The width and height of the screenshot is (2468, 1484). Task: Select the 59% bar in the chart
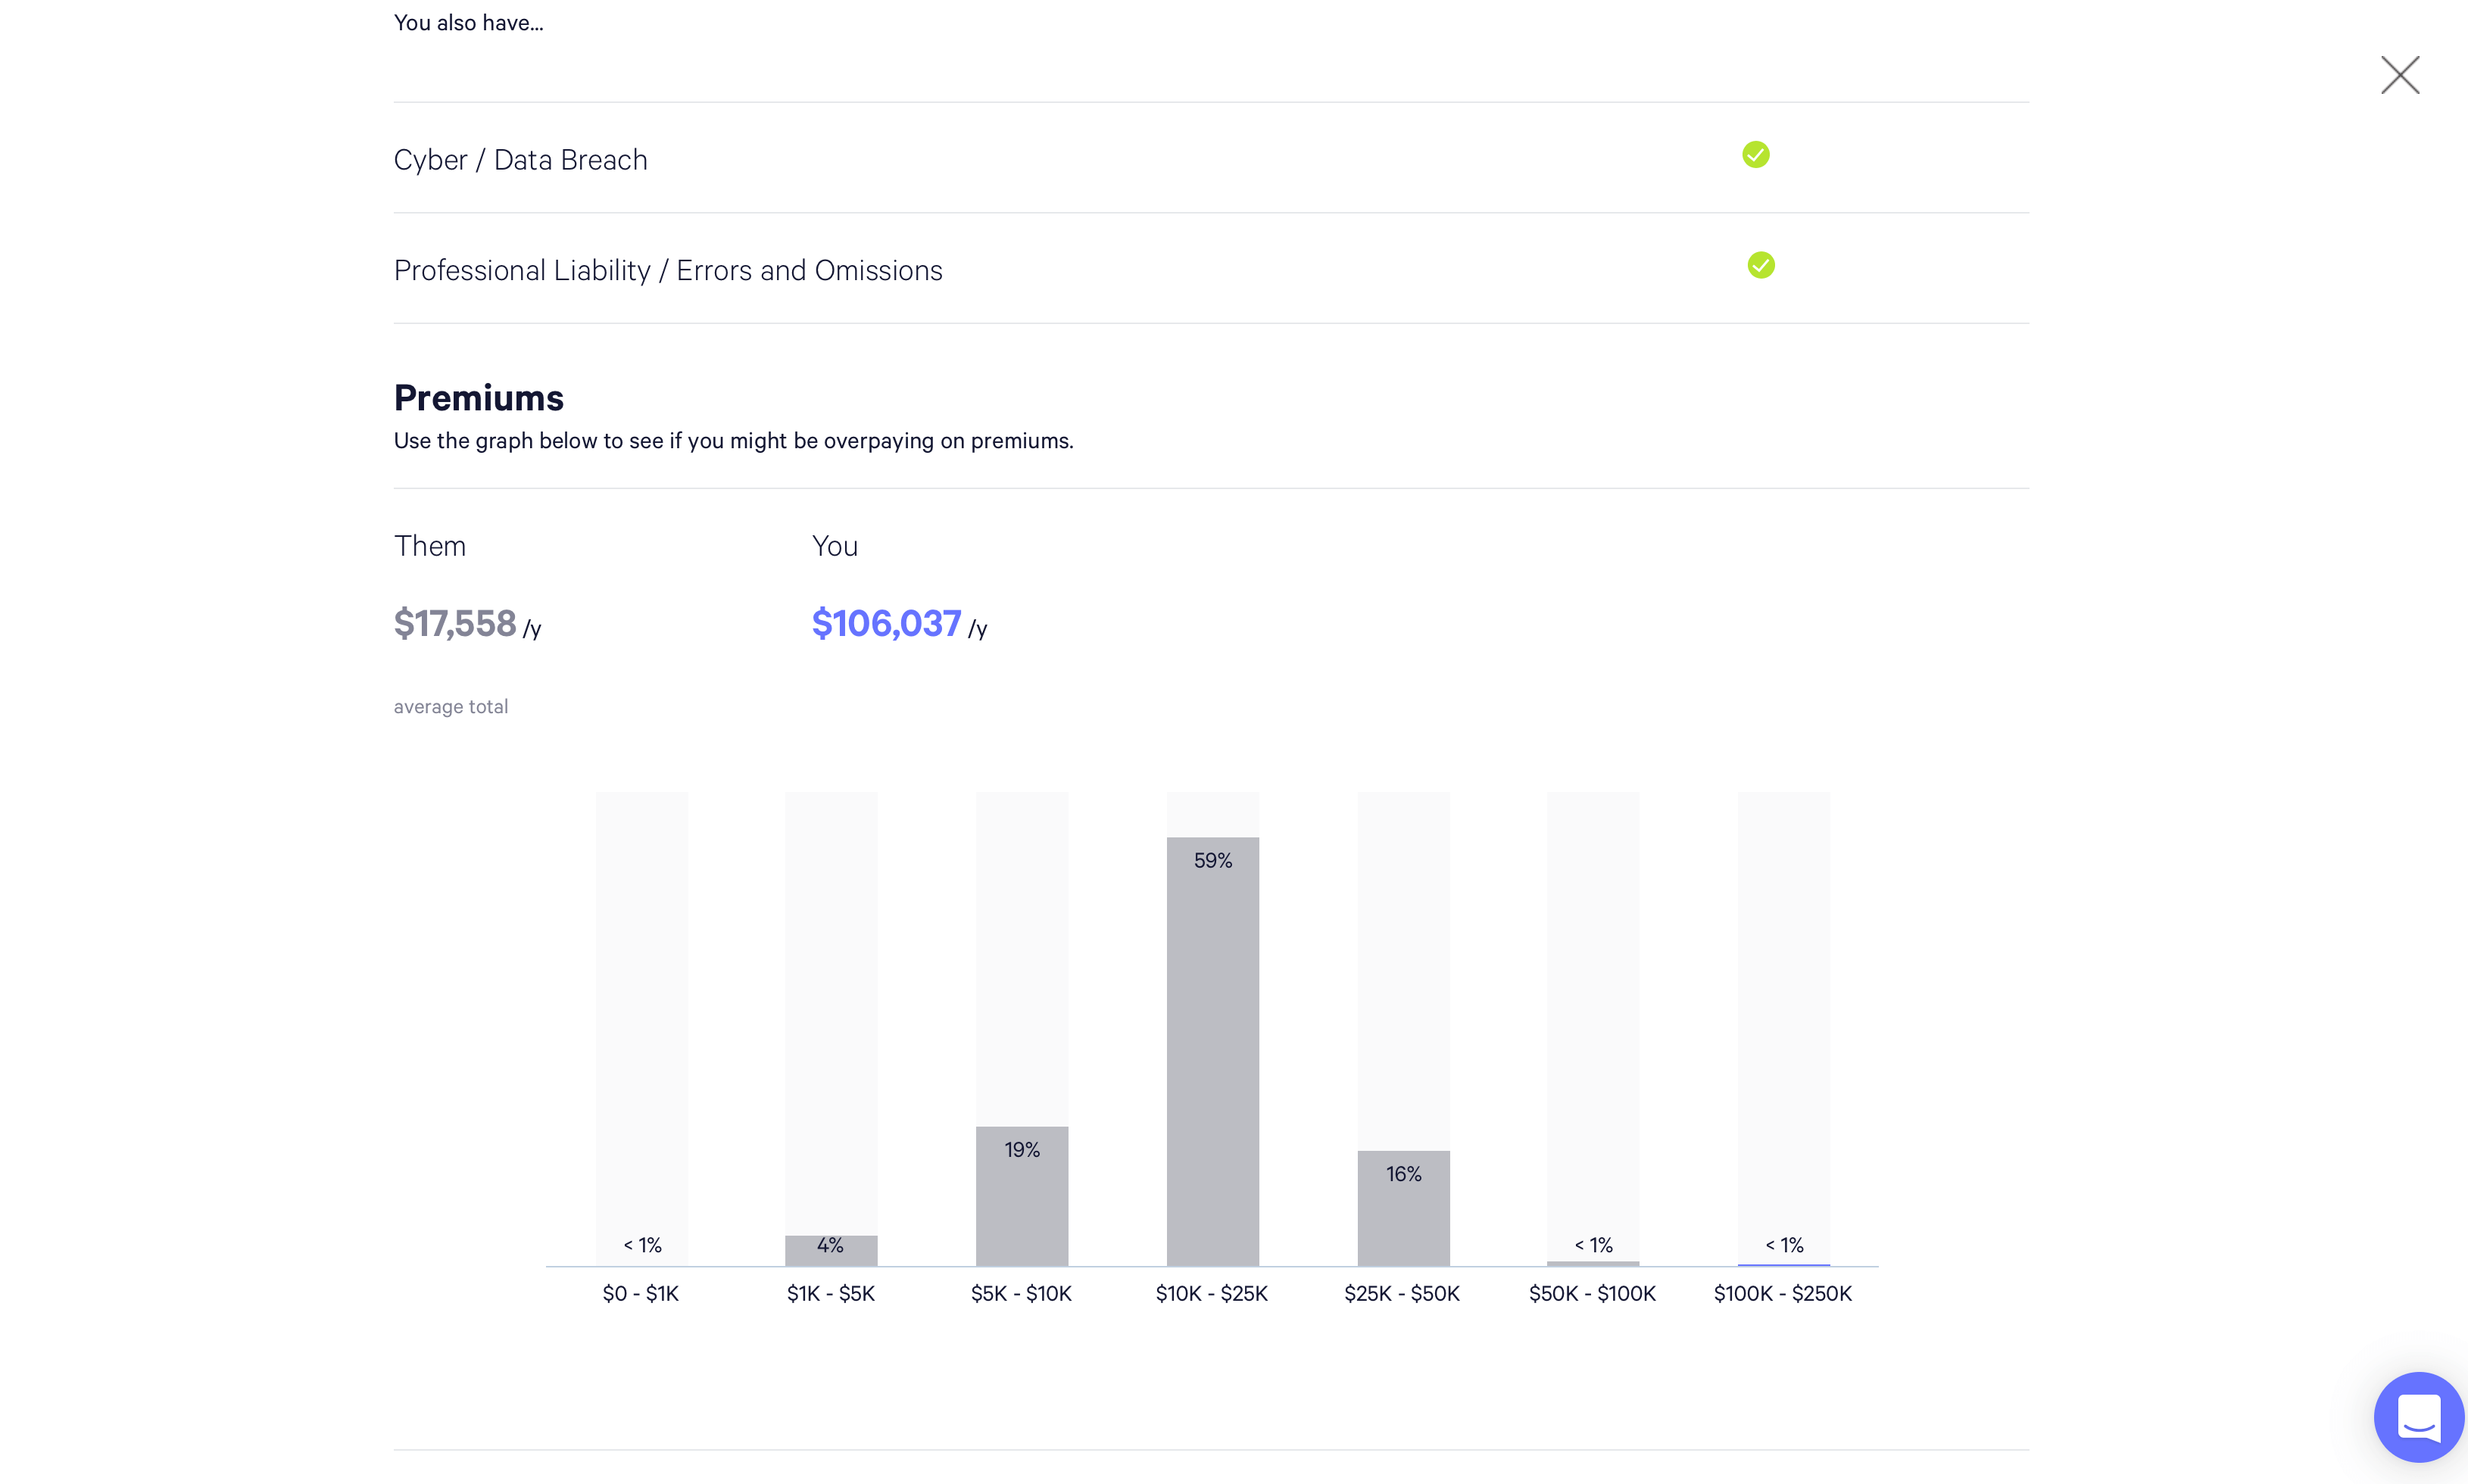[1212, 1050]
